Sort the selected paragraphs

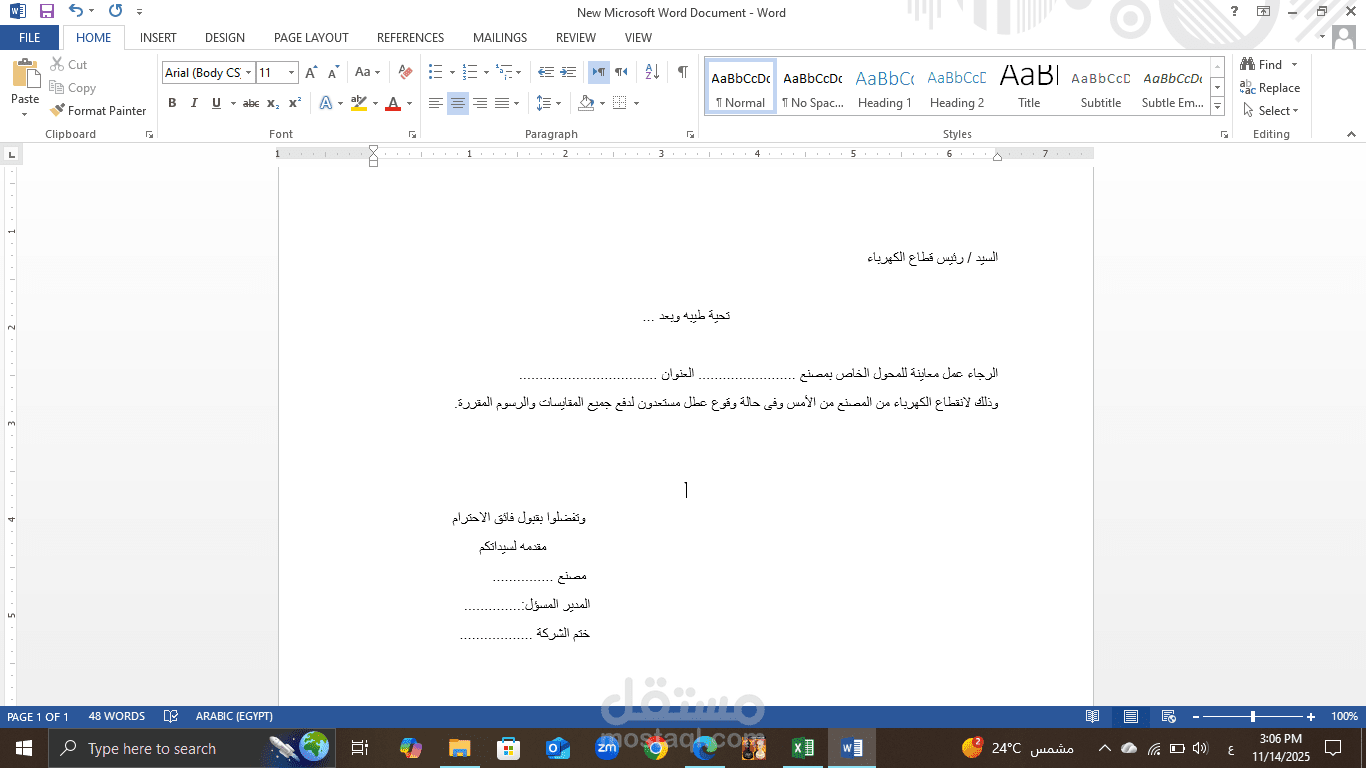(x=651, y=72)
